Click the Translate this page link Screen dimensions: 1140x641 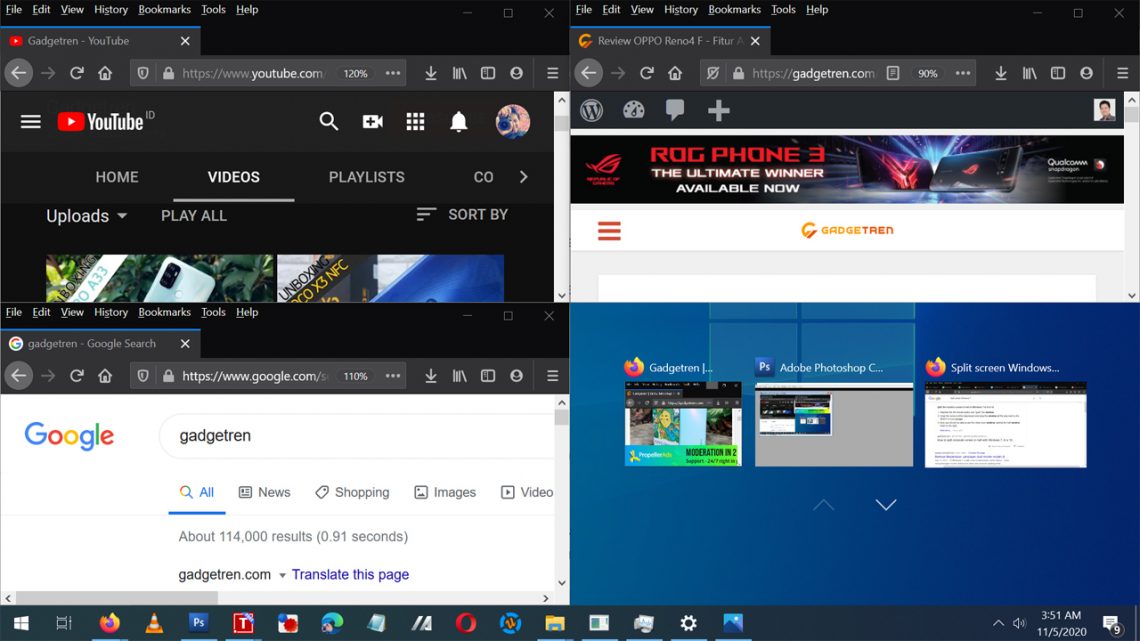(x=351, y=574)
